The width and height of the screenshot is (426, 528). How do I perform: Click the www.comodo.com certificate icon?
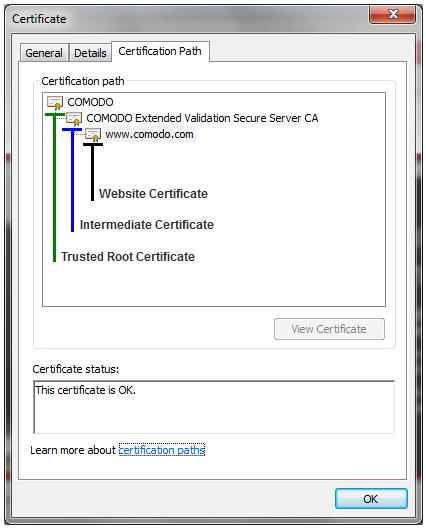(93, 135)
